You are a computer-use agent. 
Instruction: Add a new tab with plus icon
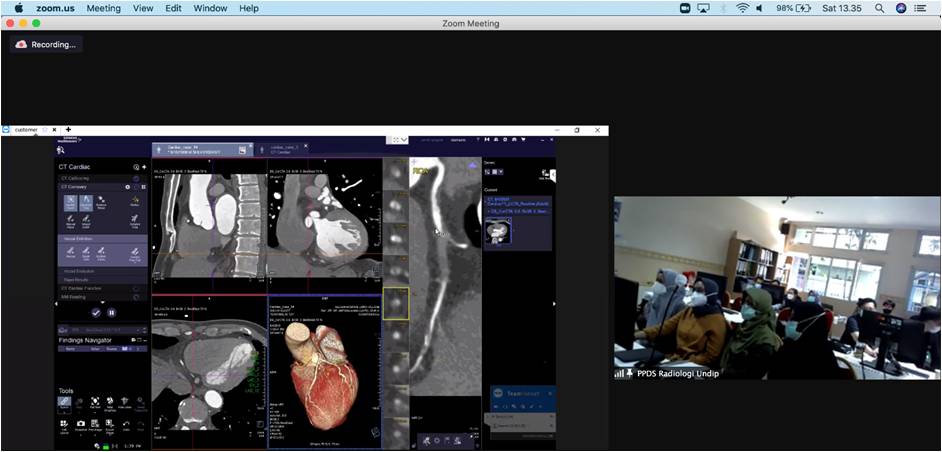pyautogui.click(x=68, y=130)
